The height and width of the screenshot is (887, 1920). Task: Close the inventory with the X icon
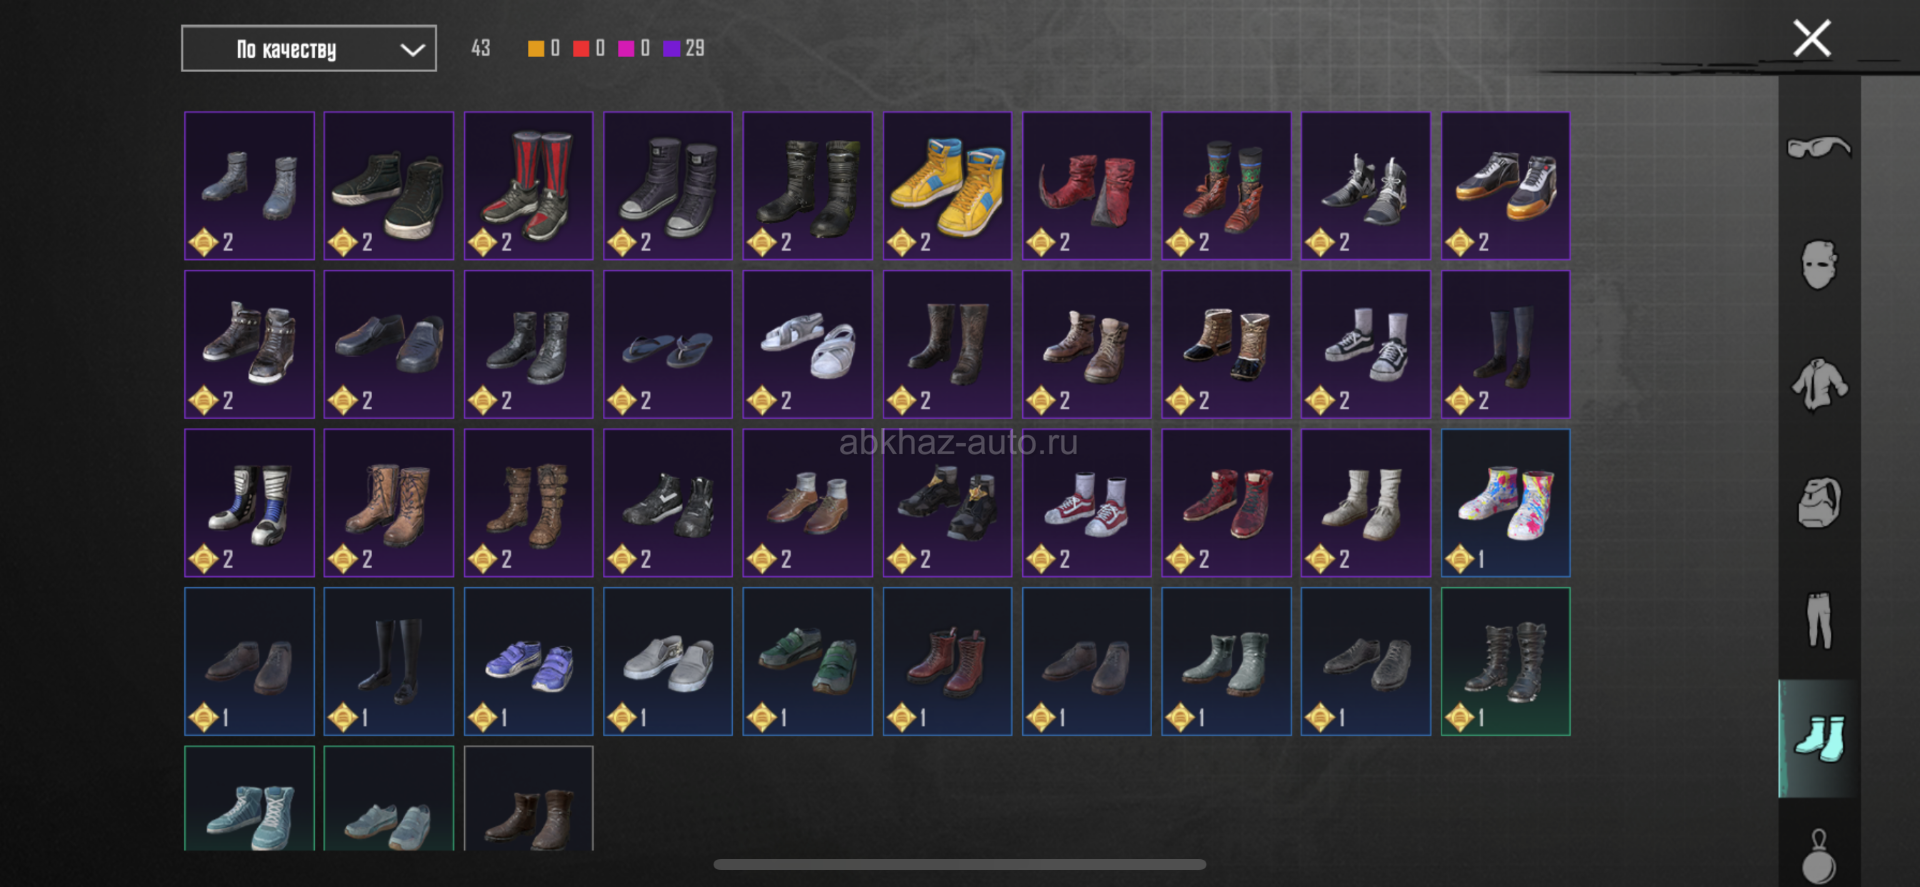pos(1812,39)
